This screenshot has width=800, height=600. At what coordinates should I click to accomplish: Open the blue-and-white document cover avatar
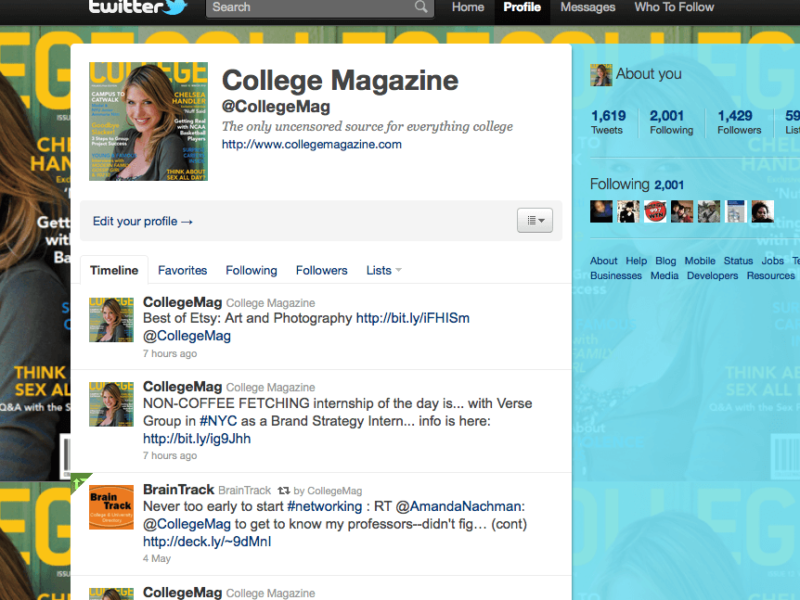[x=736, y=211]
